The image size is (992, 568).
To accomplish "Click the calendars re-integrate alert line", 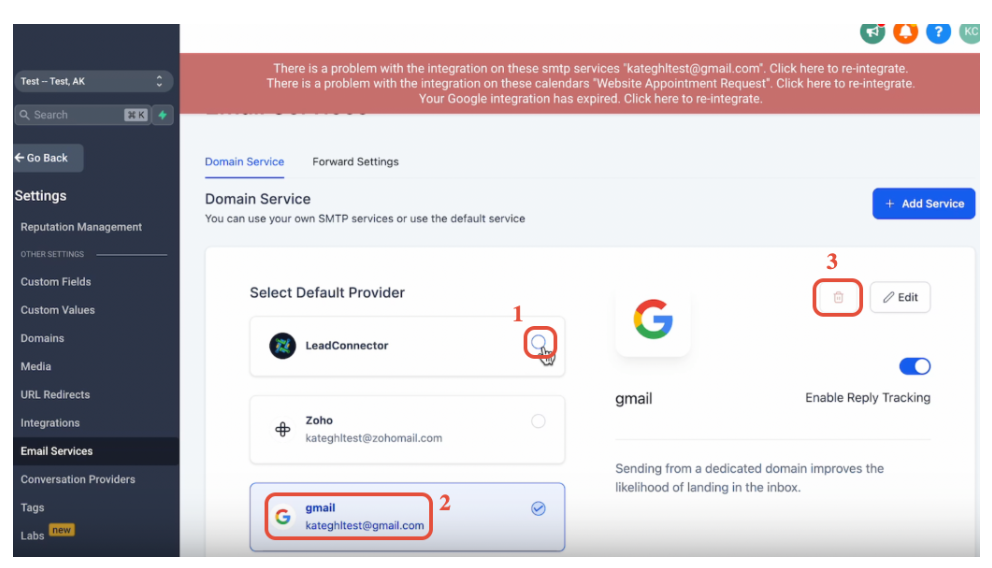I will pos(590,83).
